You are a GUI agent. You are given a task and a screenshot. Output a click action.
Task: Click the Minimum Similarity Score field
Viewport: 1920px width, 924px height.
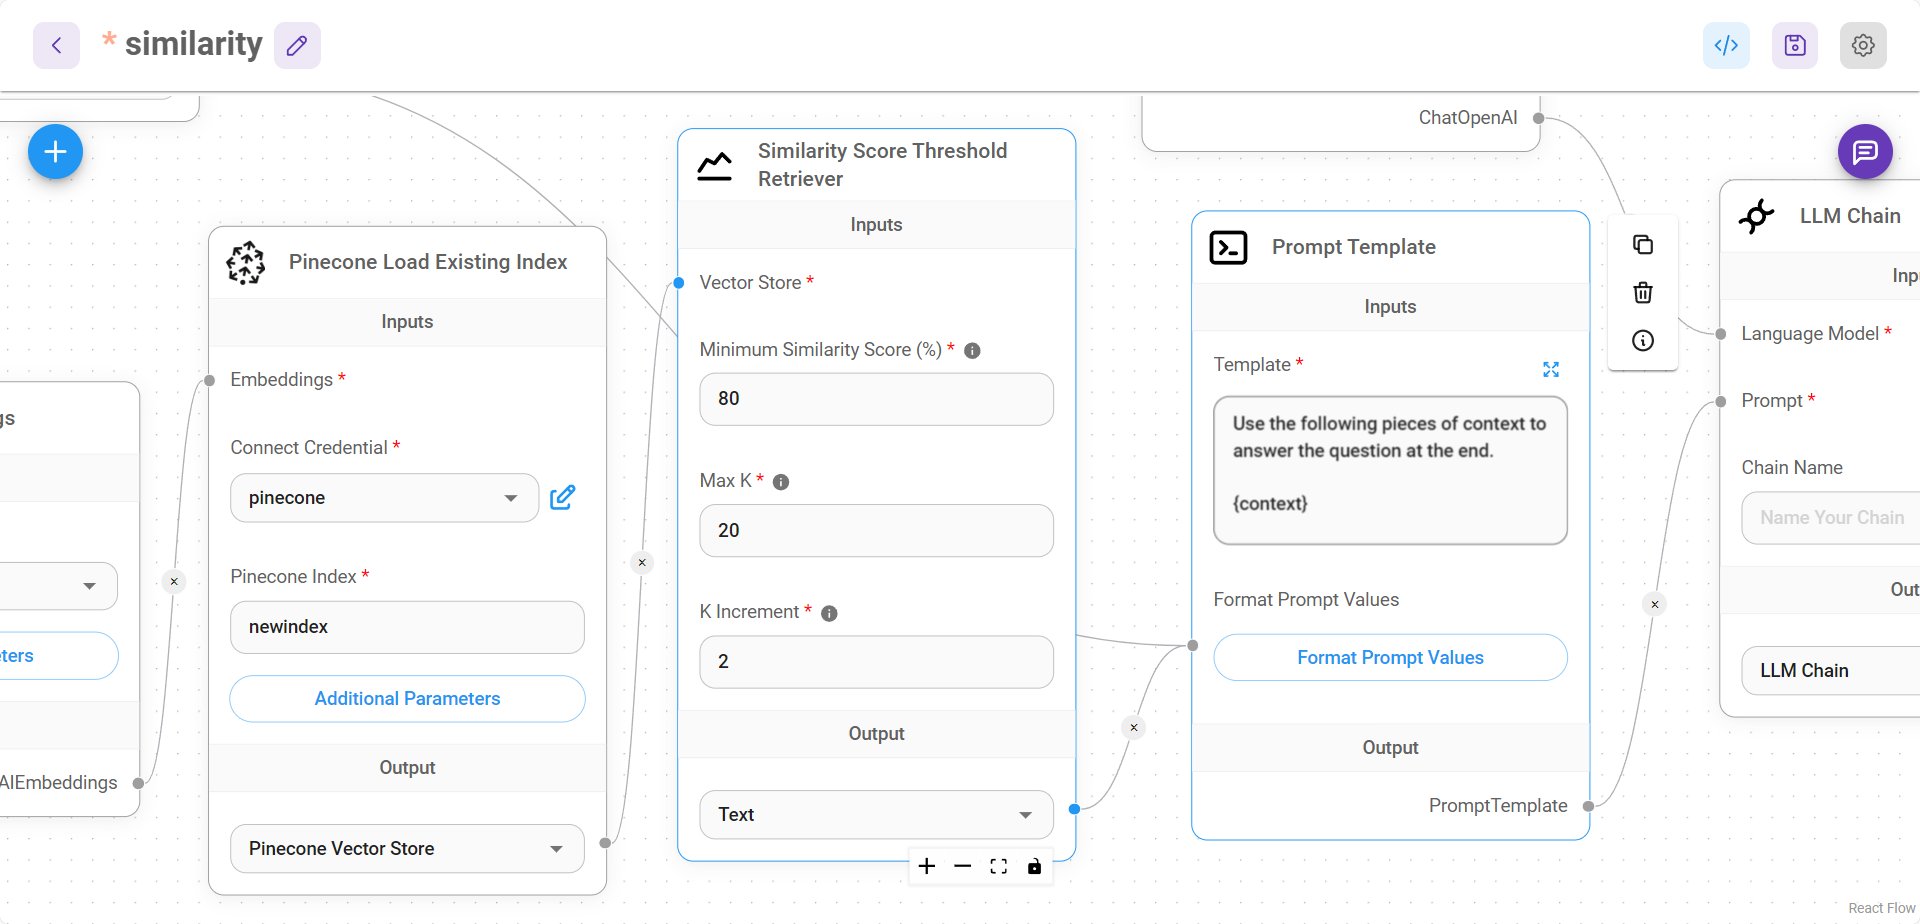point(876,399)
